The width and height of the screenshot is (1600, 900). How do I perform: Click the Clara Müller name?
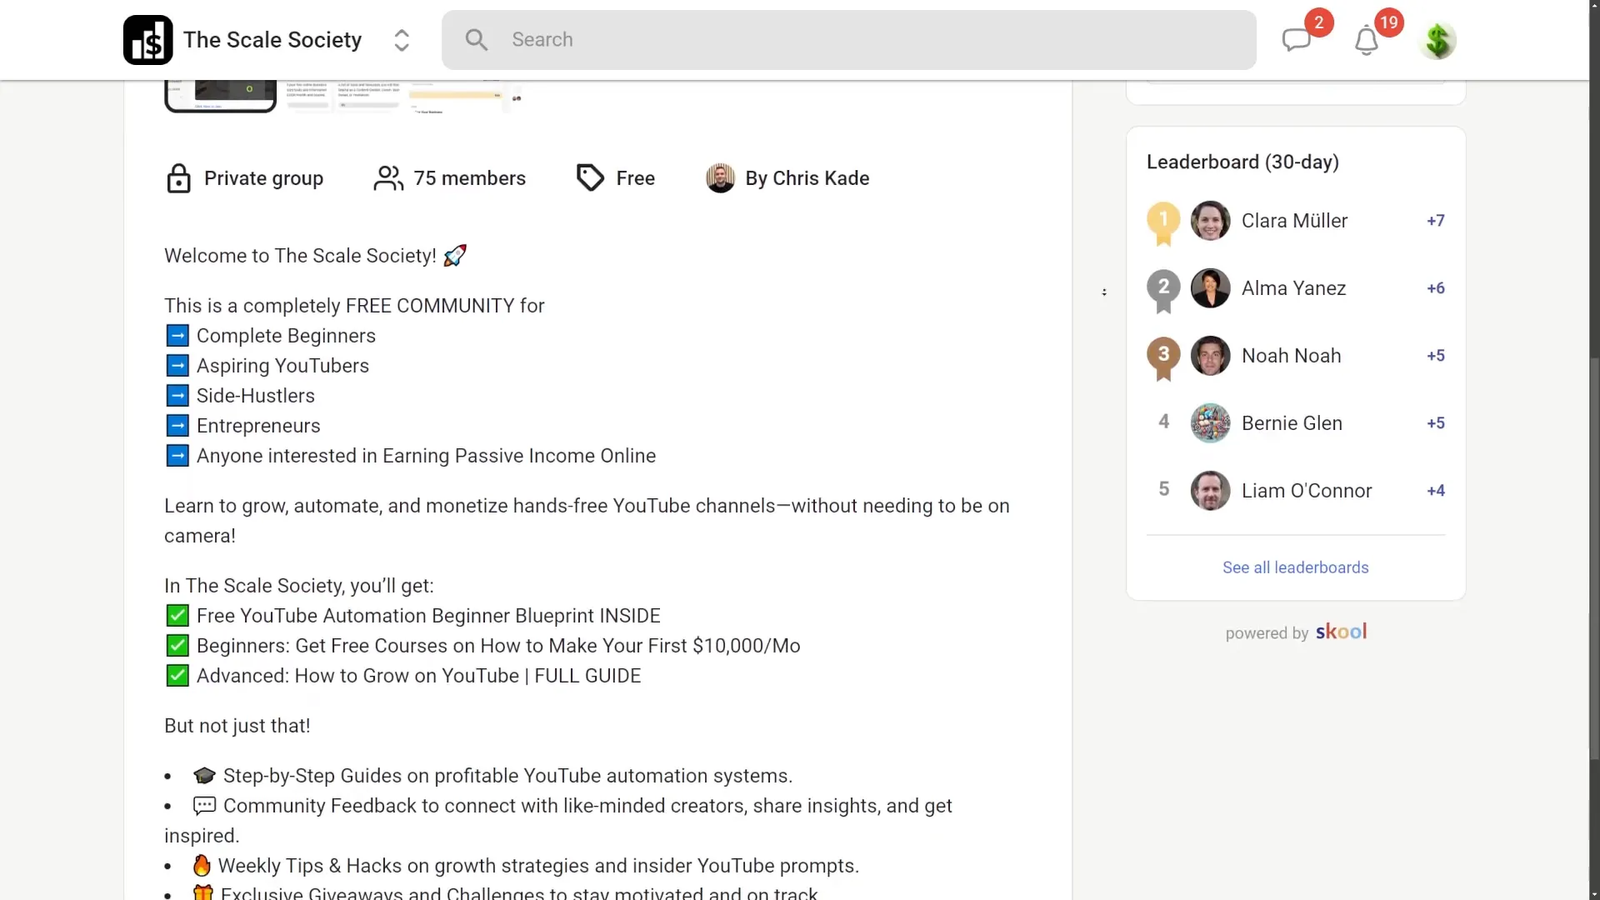click(1294, 220)
